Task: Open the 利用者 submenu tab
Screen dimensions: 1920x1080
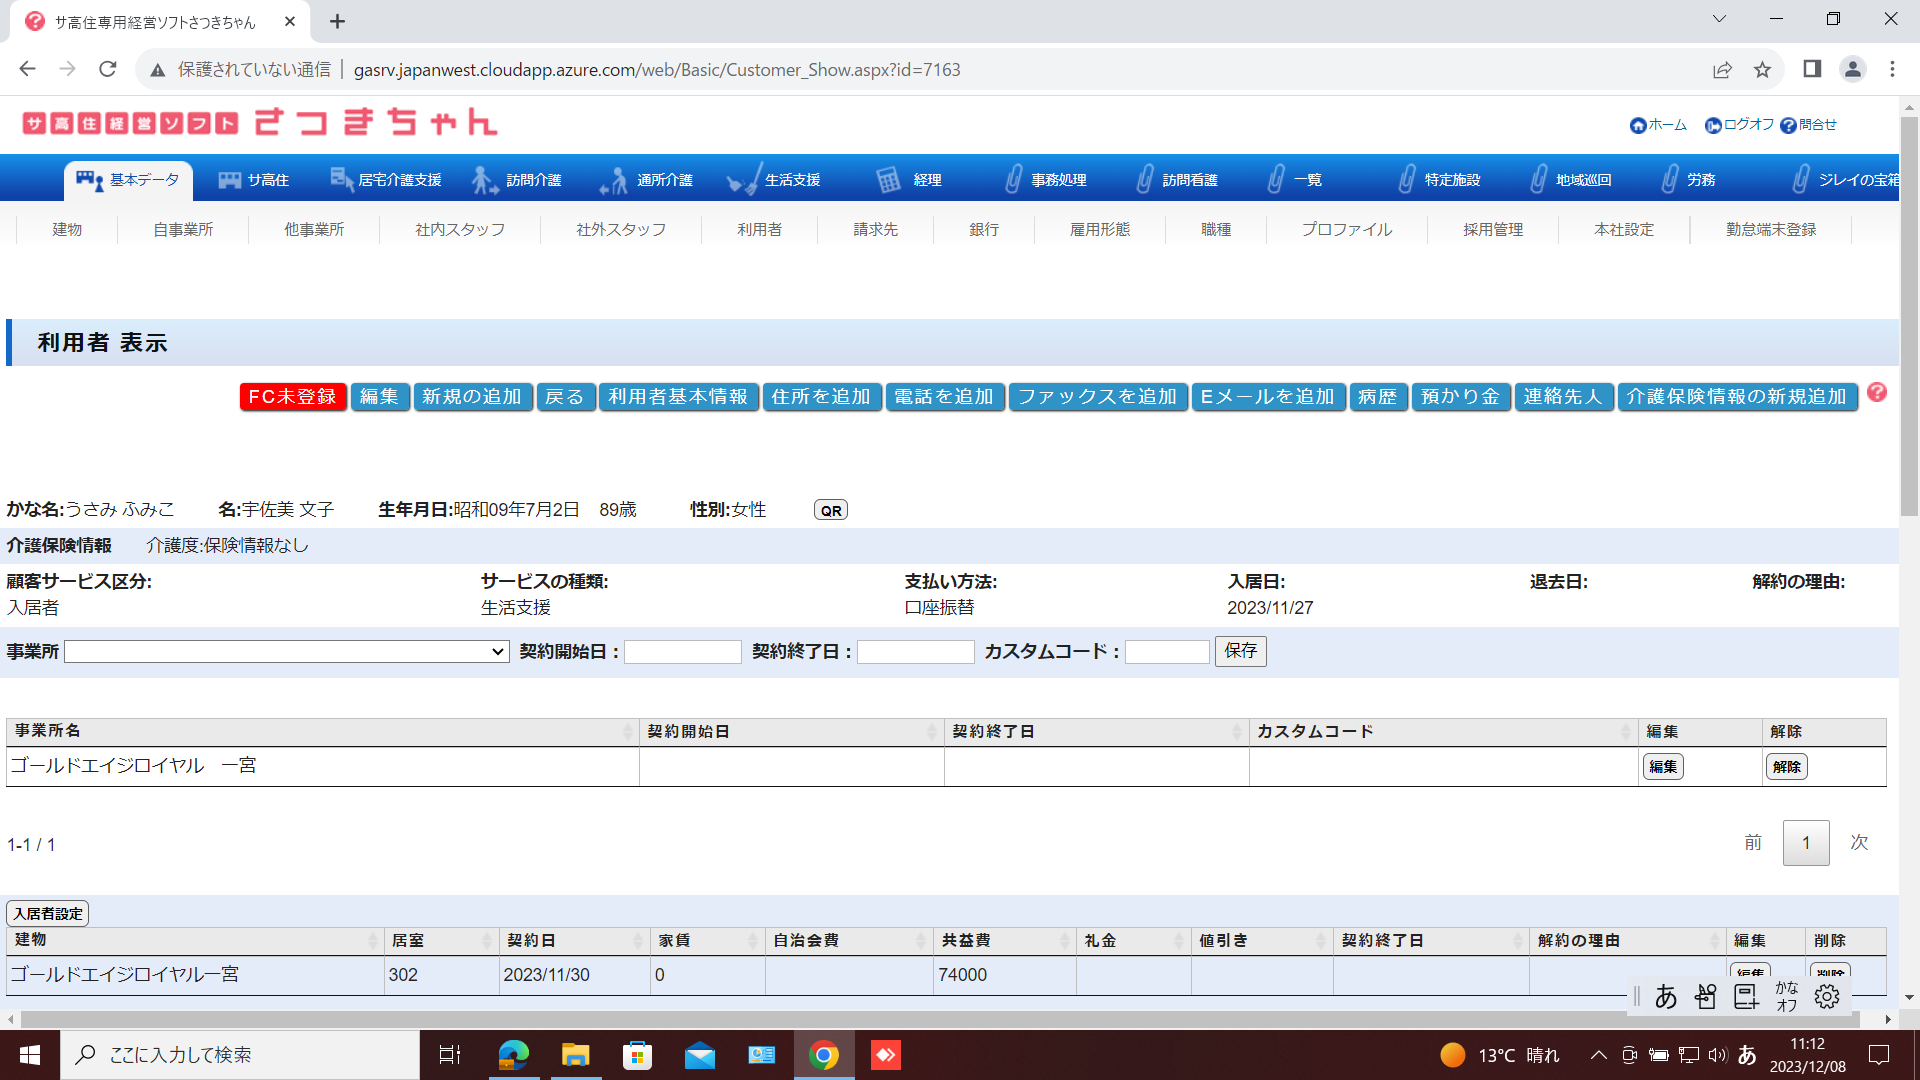Action: click(x=759, y=229)
